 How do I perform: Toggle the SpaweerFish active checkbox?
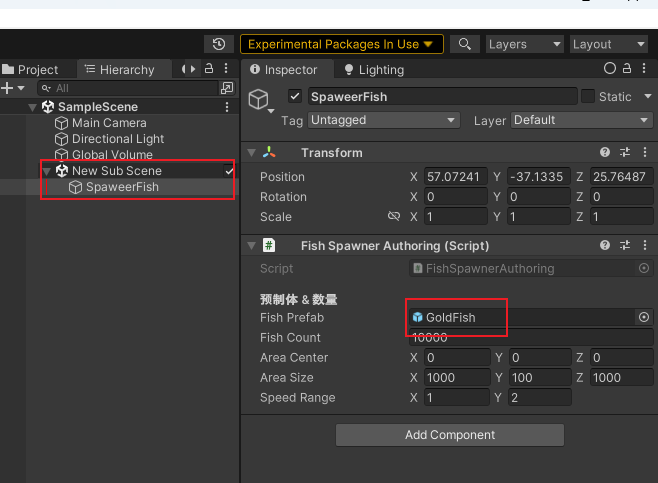[x=295, y=97]
